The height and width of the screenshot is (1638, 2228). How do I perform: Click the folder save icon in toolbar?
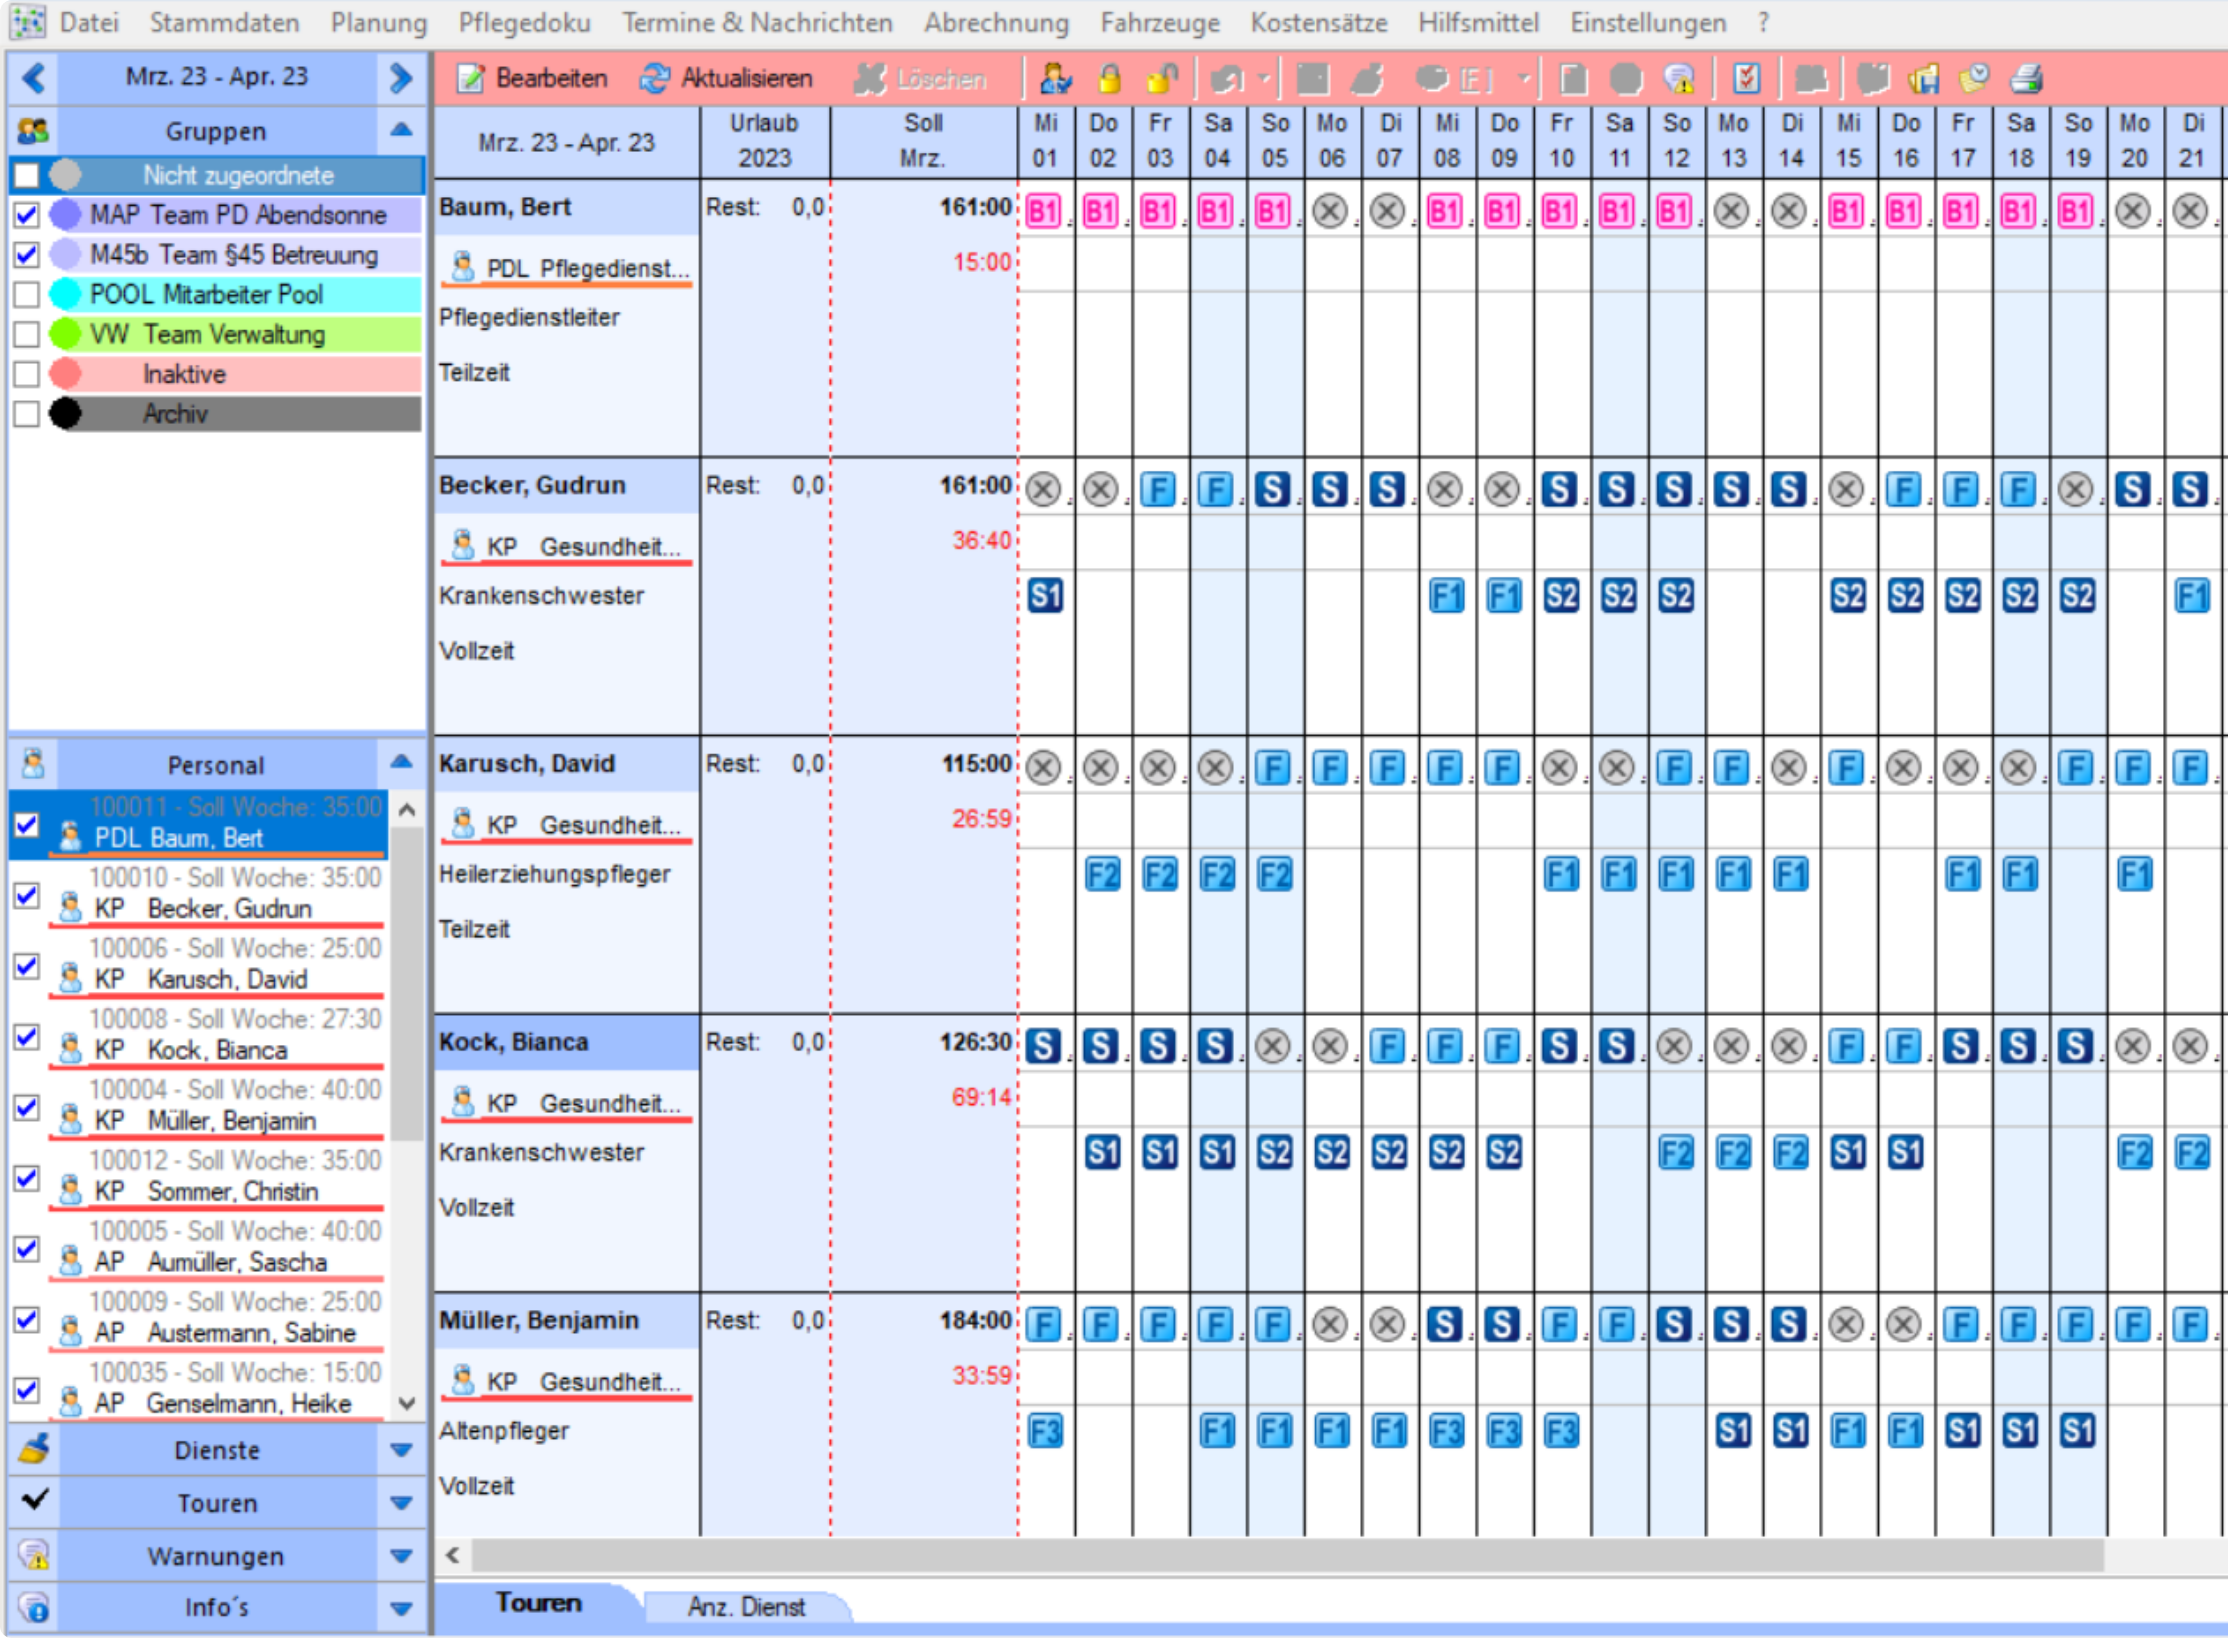click(x=1923, y=78)
